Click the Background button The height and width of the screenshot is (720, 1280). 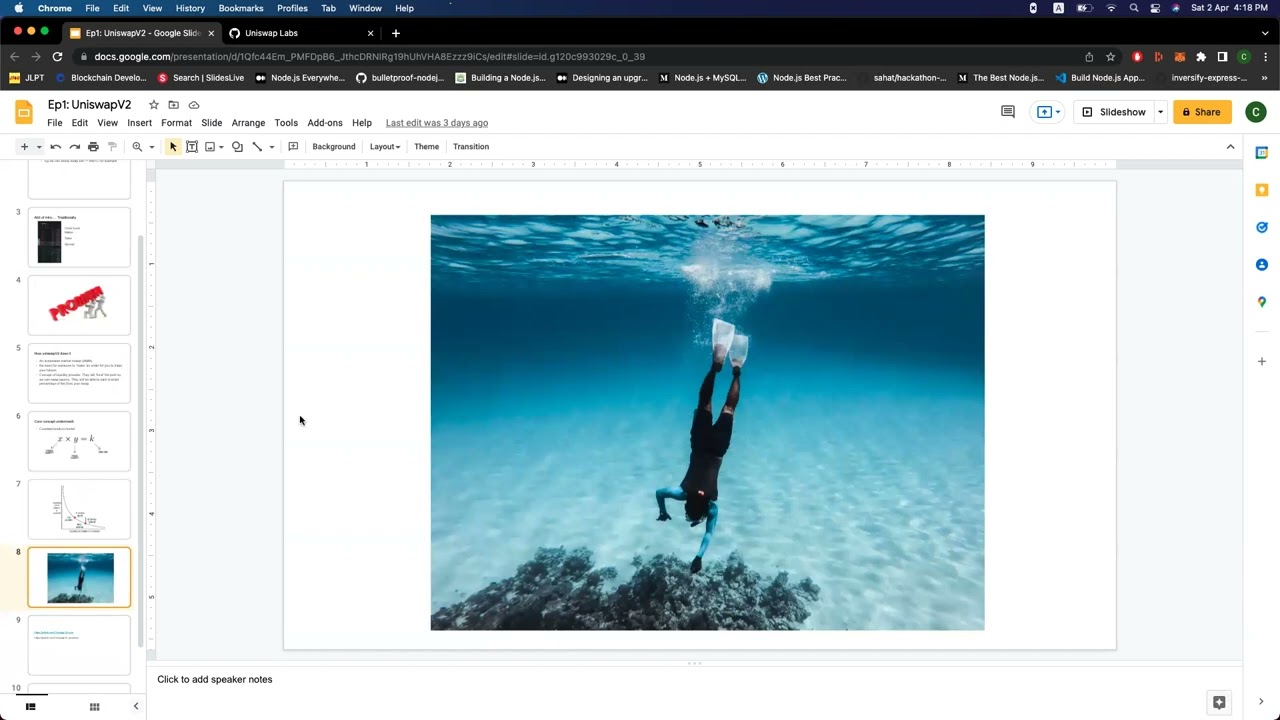coord(334,147)
